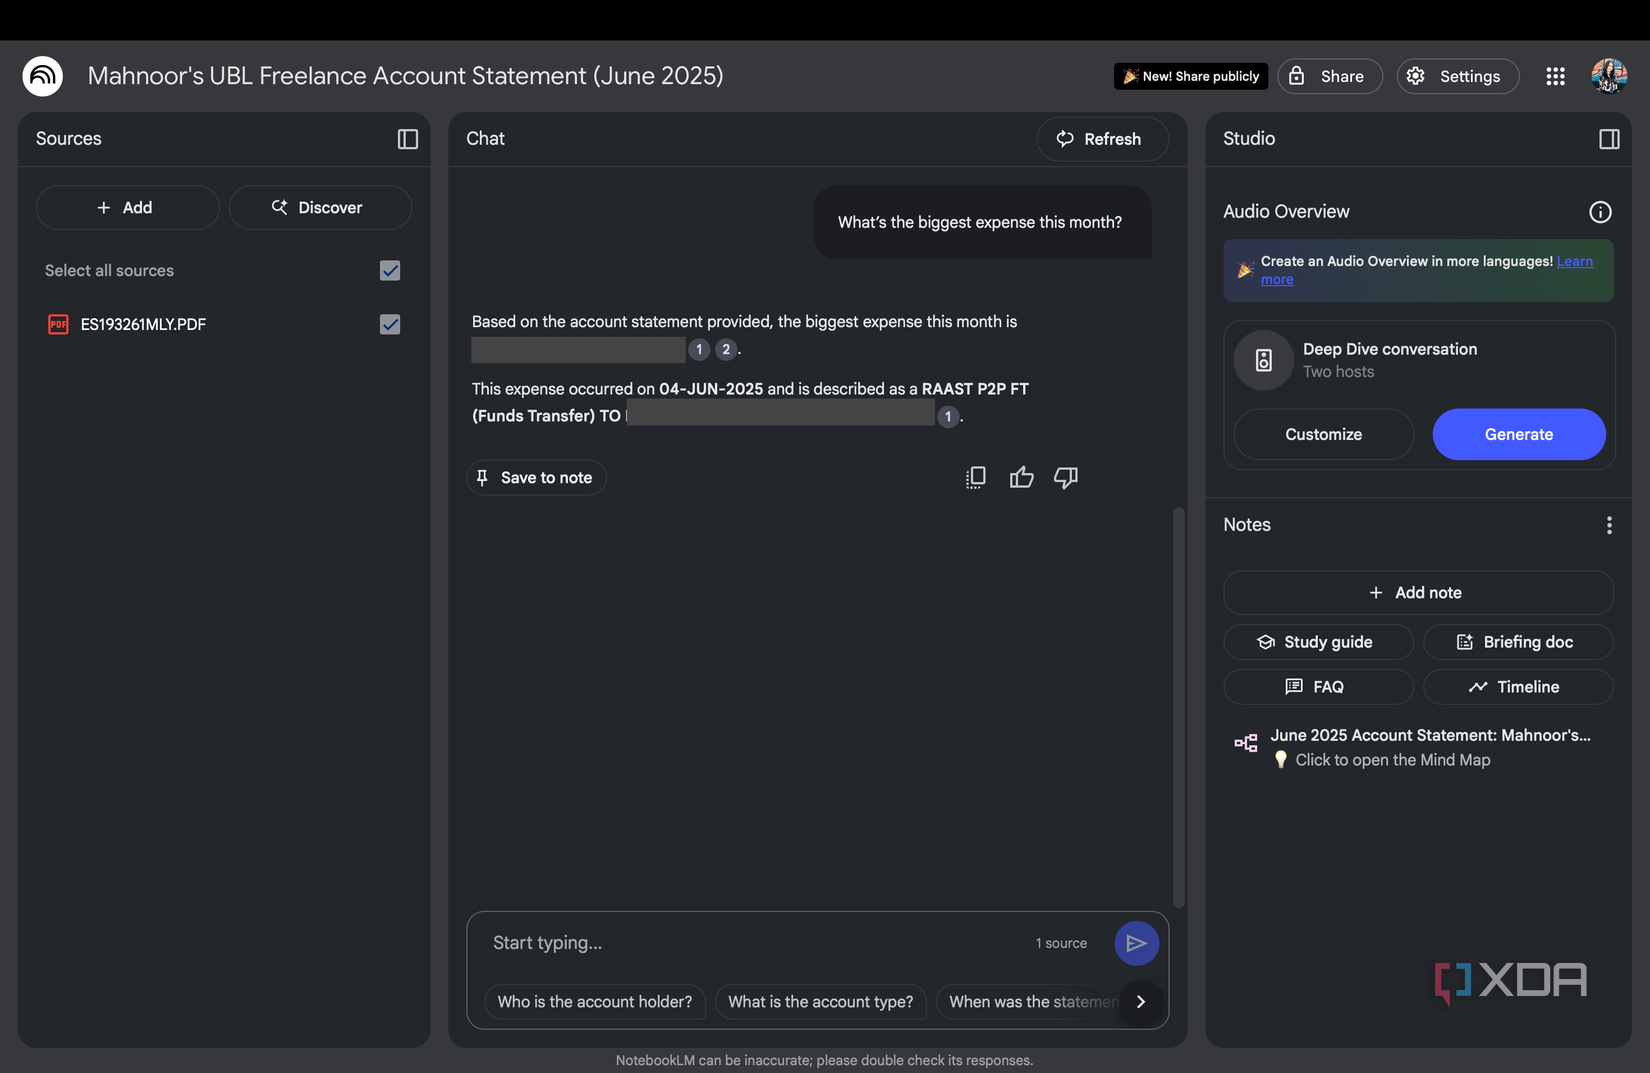
Task: Click the NotebookLM logo icon
Action: coord(43,76)
